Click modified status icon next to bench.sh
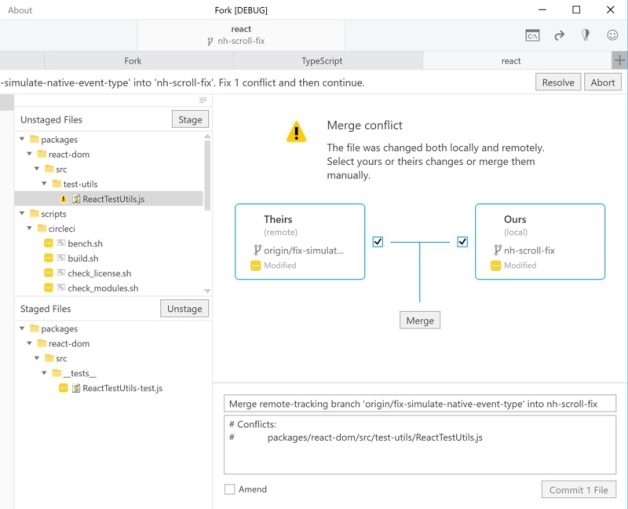The width and height of the screenshot is (628, 509). pos(49,244)
